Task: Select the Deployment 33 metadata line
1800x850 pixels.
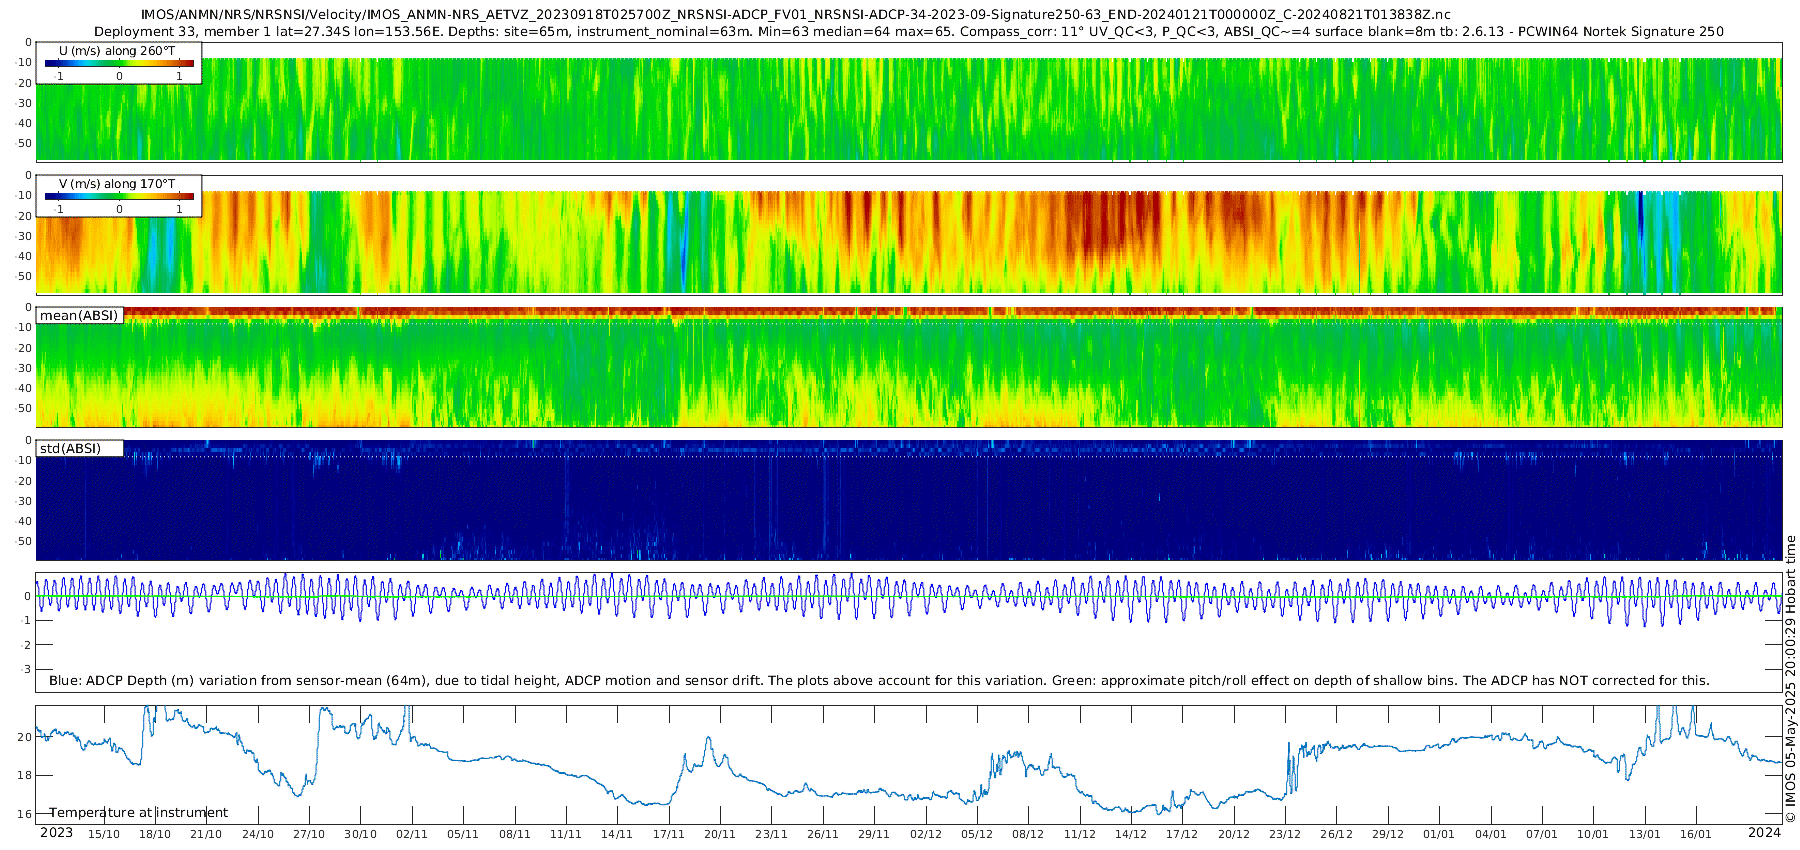Action: (908, 31)
